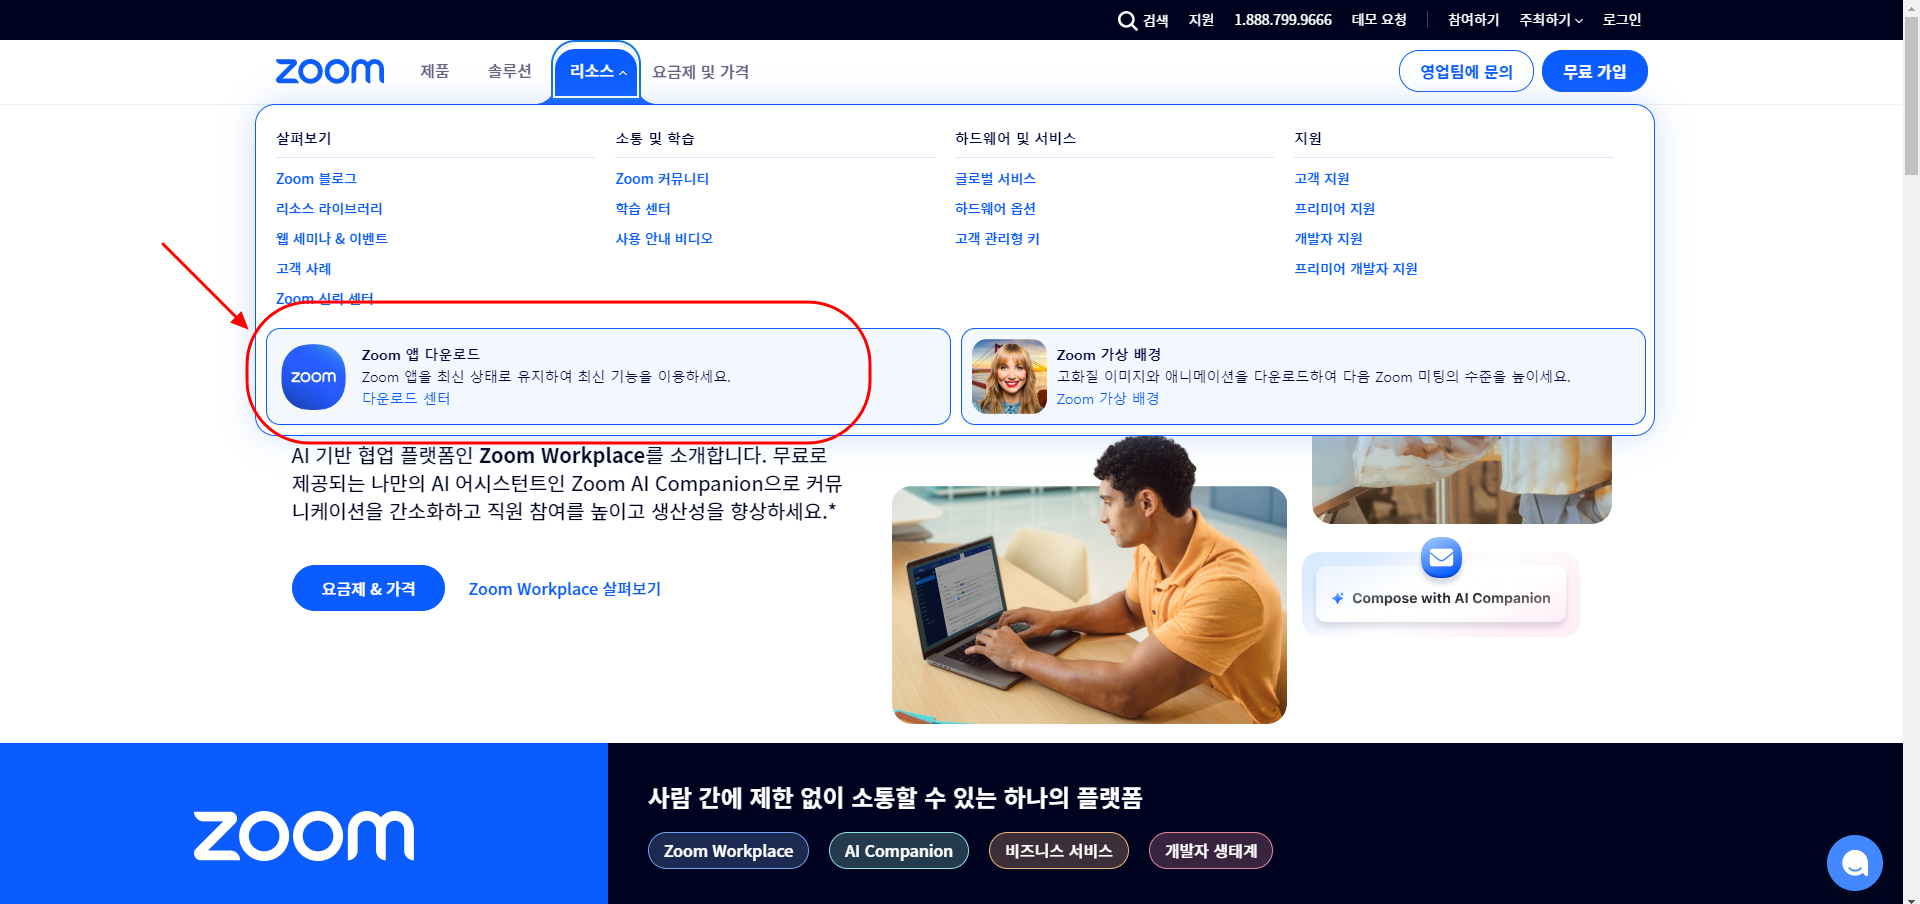Open the Zoom logo home link

click(x=330, y=71)
